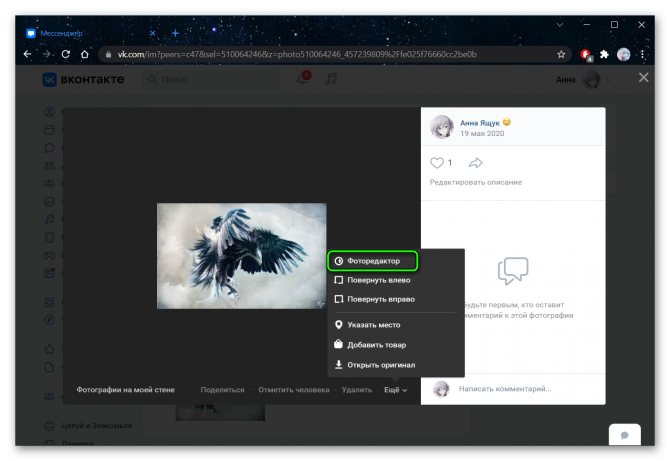The height and width of the screenshot is (461, 670).
Task: Choose Указать место in the menu
Action: point(368,325)
